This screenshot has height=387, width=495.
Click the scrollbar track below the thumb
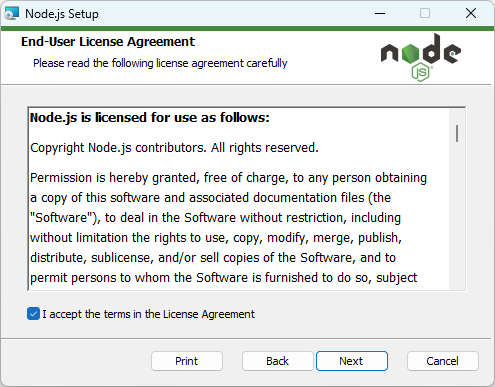(x=457, y=217)
